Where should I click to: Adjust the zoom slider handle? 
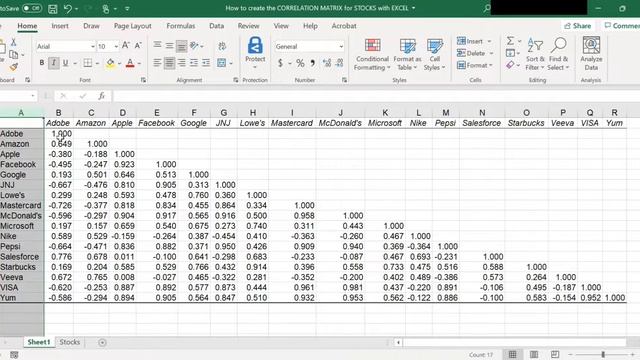point(603,355)
